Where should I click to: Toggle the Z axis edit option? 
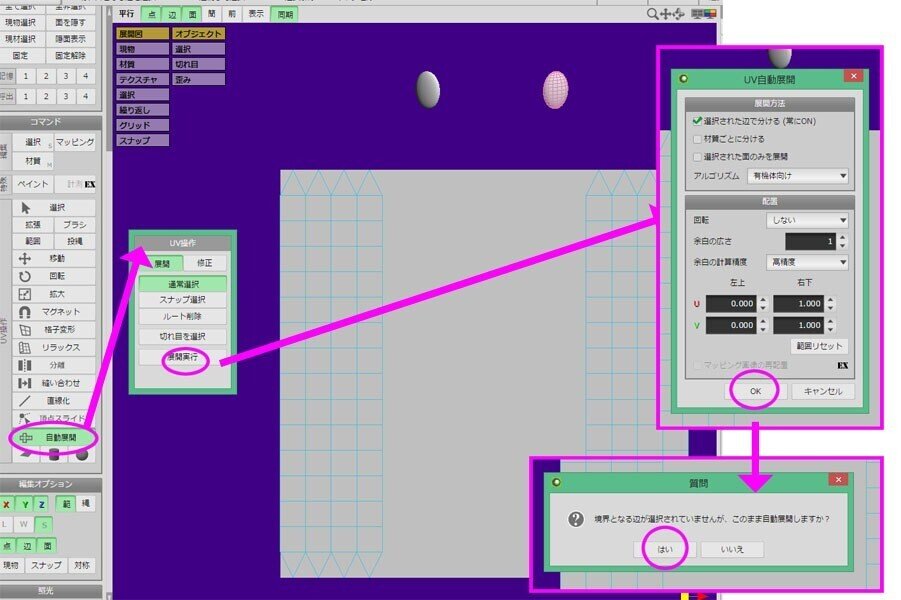click(x=42, y=505)
